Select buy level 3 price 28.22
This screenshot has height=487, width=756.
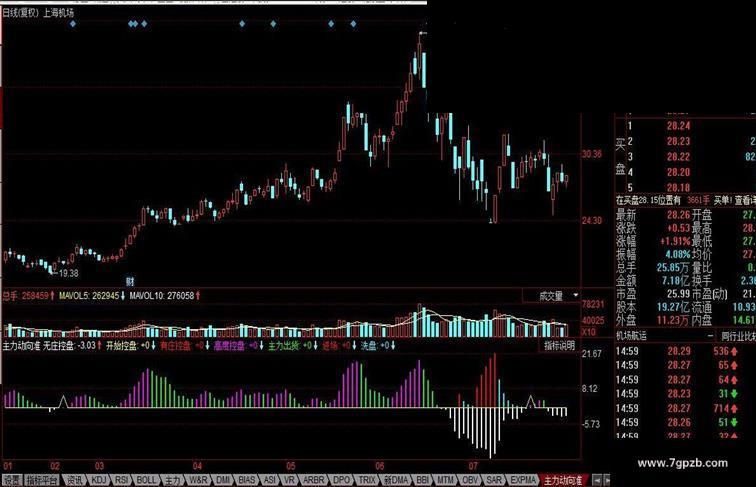point(678,157)
